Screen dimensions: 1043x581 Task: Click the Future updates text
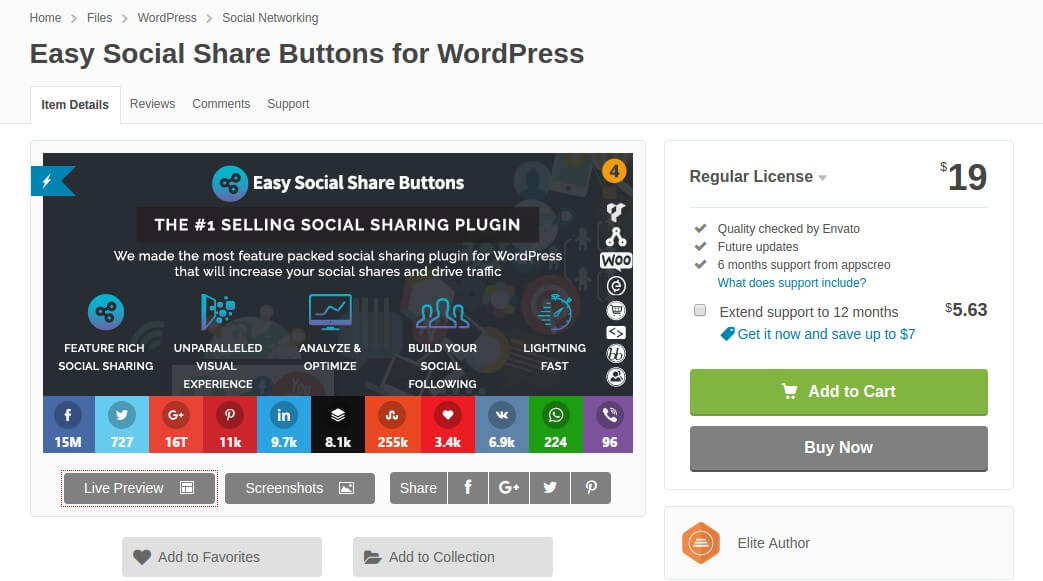click(758, 247)
